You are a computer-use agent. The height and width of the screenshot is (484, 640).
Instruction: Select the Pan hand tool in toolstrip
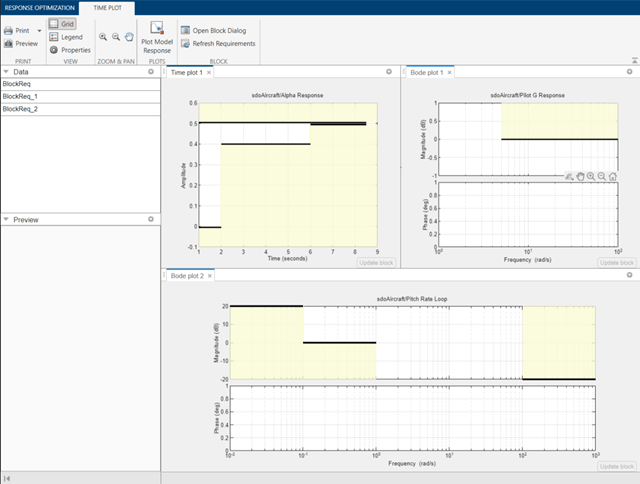coord(130,36)
